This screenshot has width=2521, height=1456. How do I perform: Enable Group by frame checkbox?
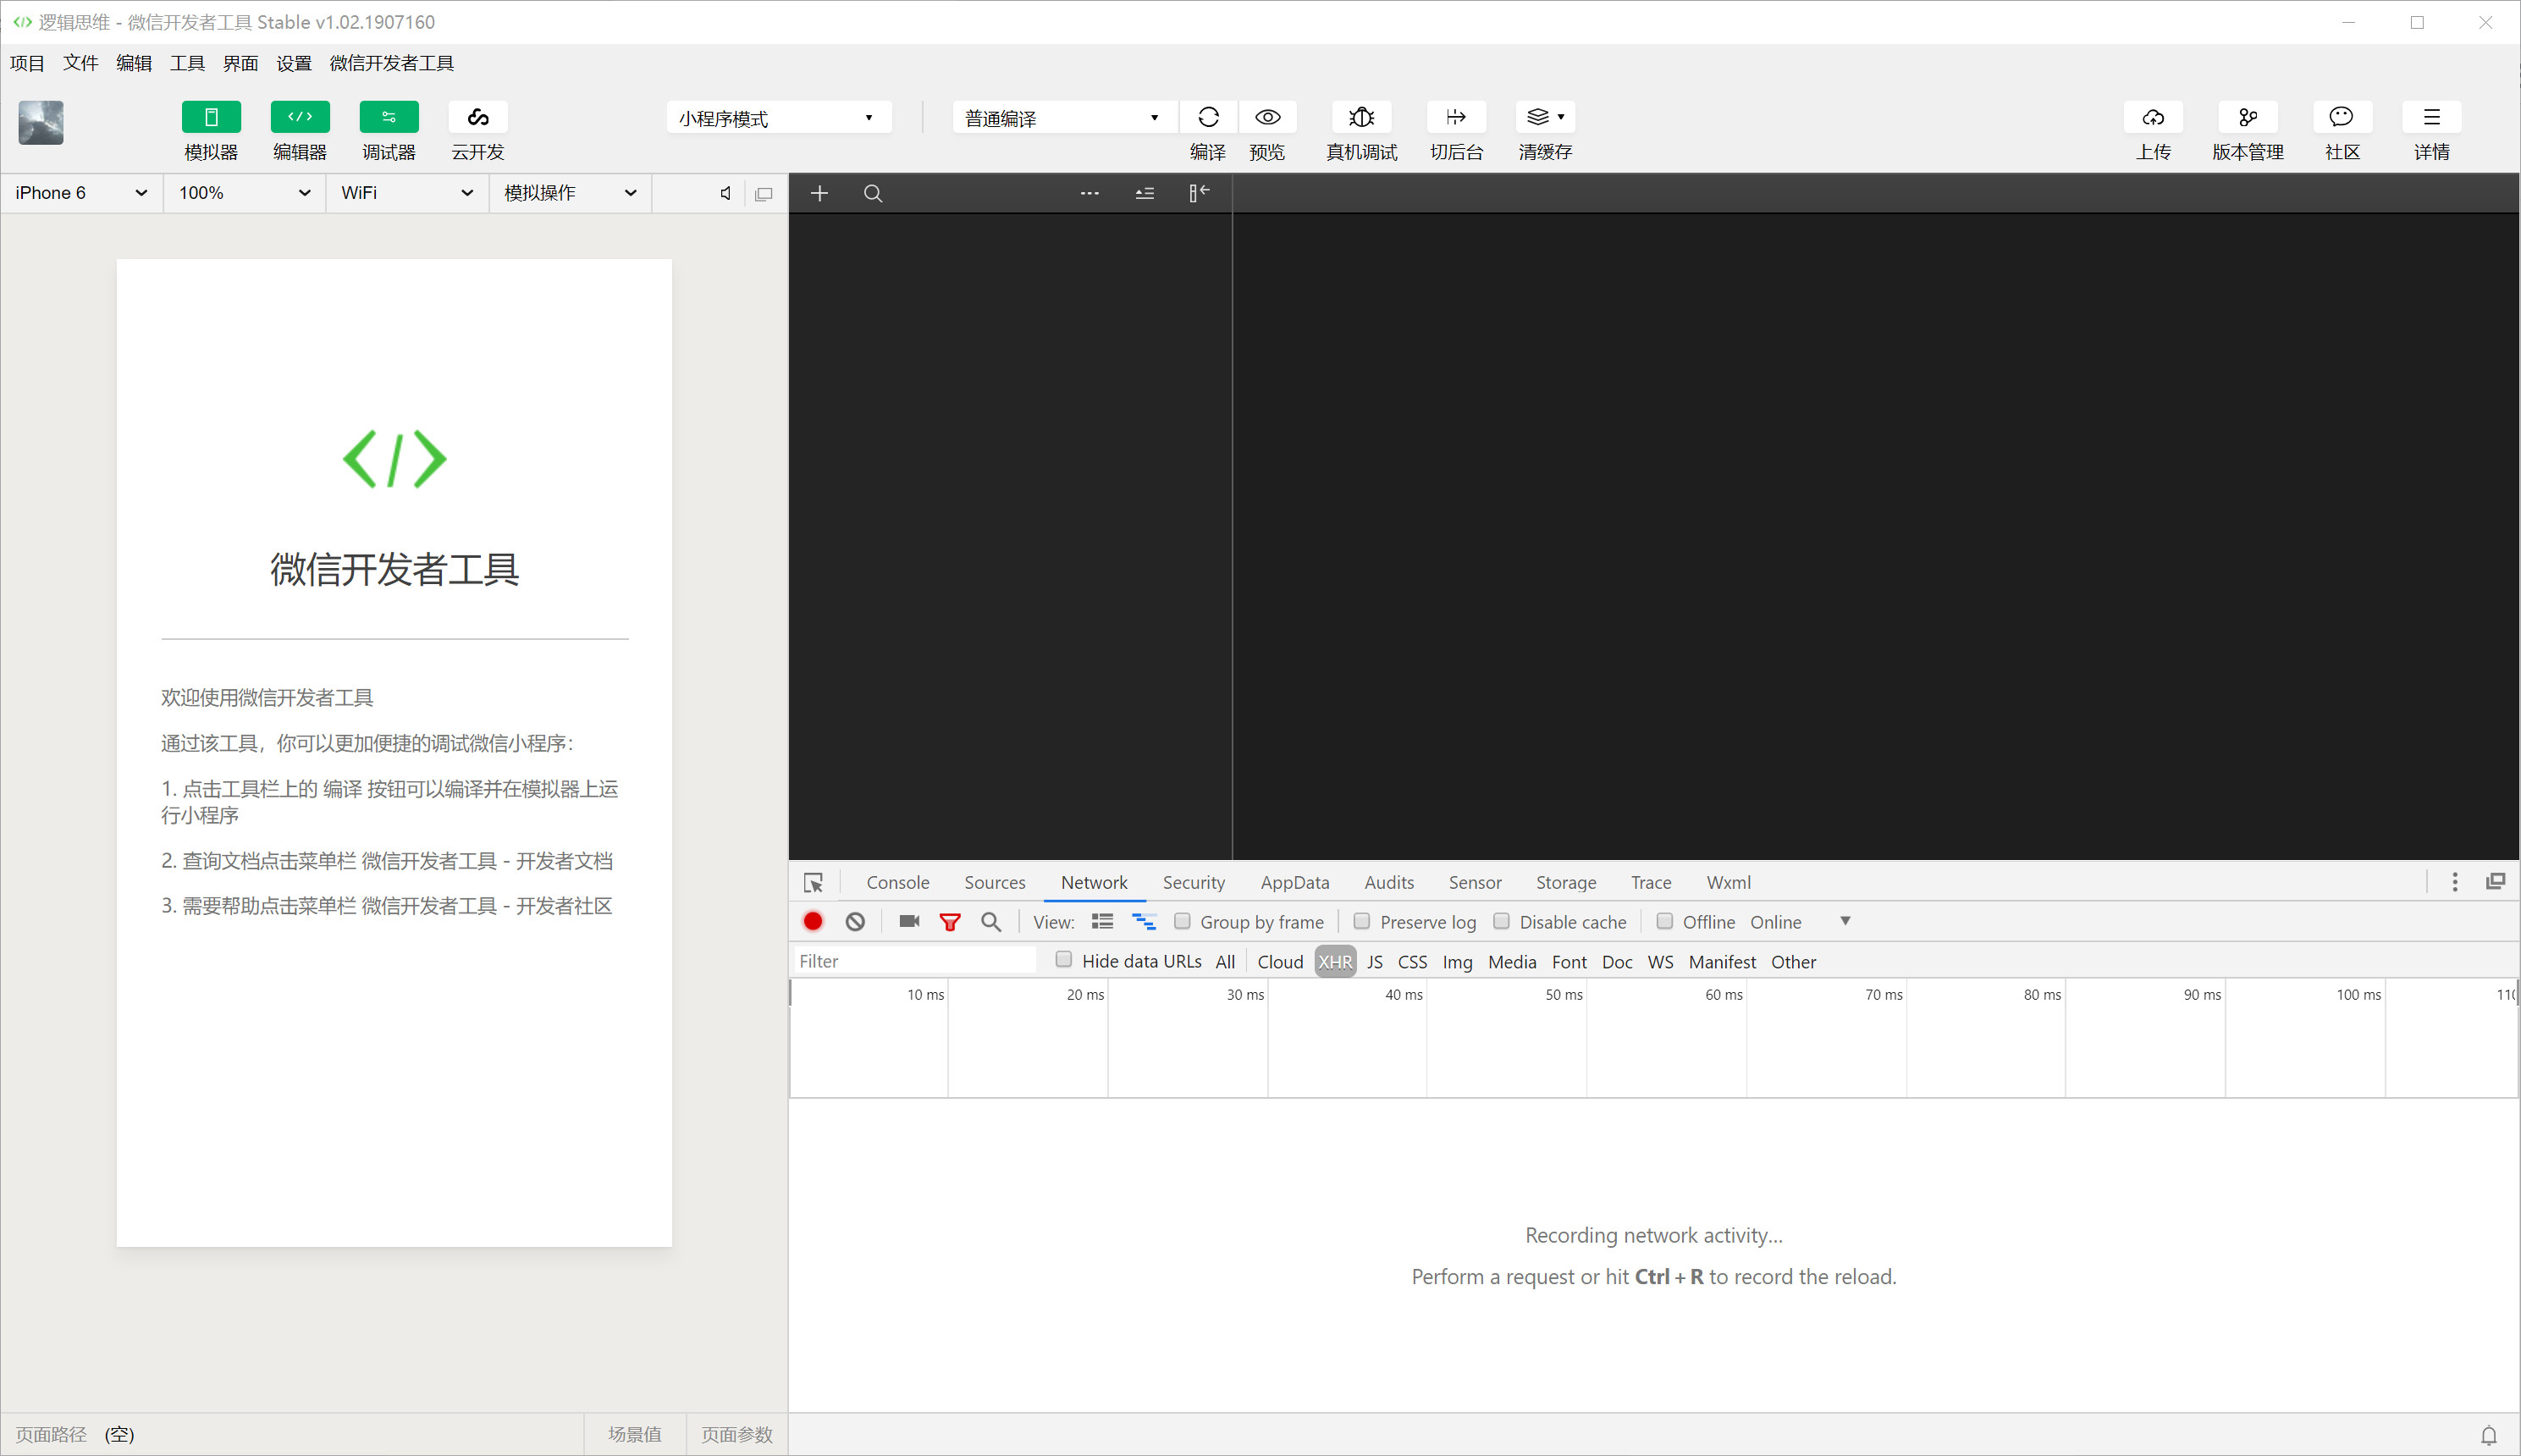1182,921
